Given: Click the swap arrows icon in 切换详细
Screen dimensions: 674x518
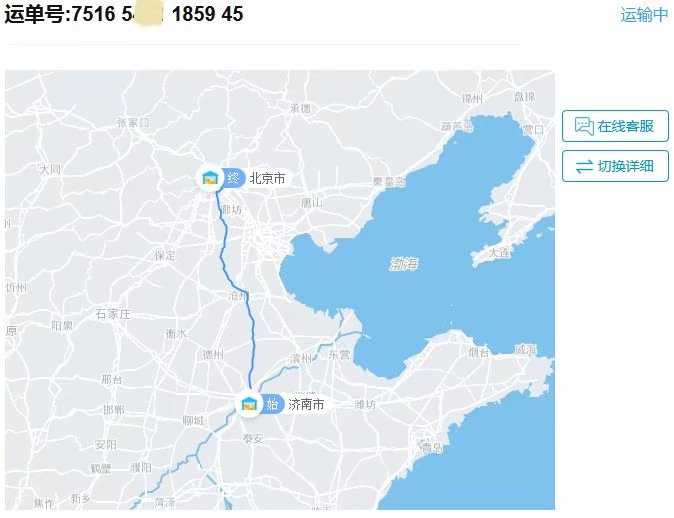Looking at the screenshot, I should click(x=584, y=166).
